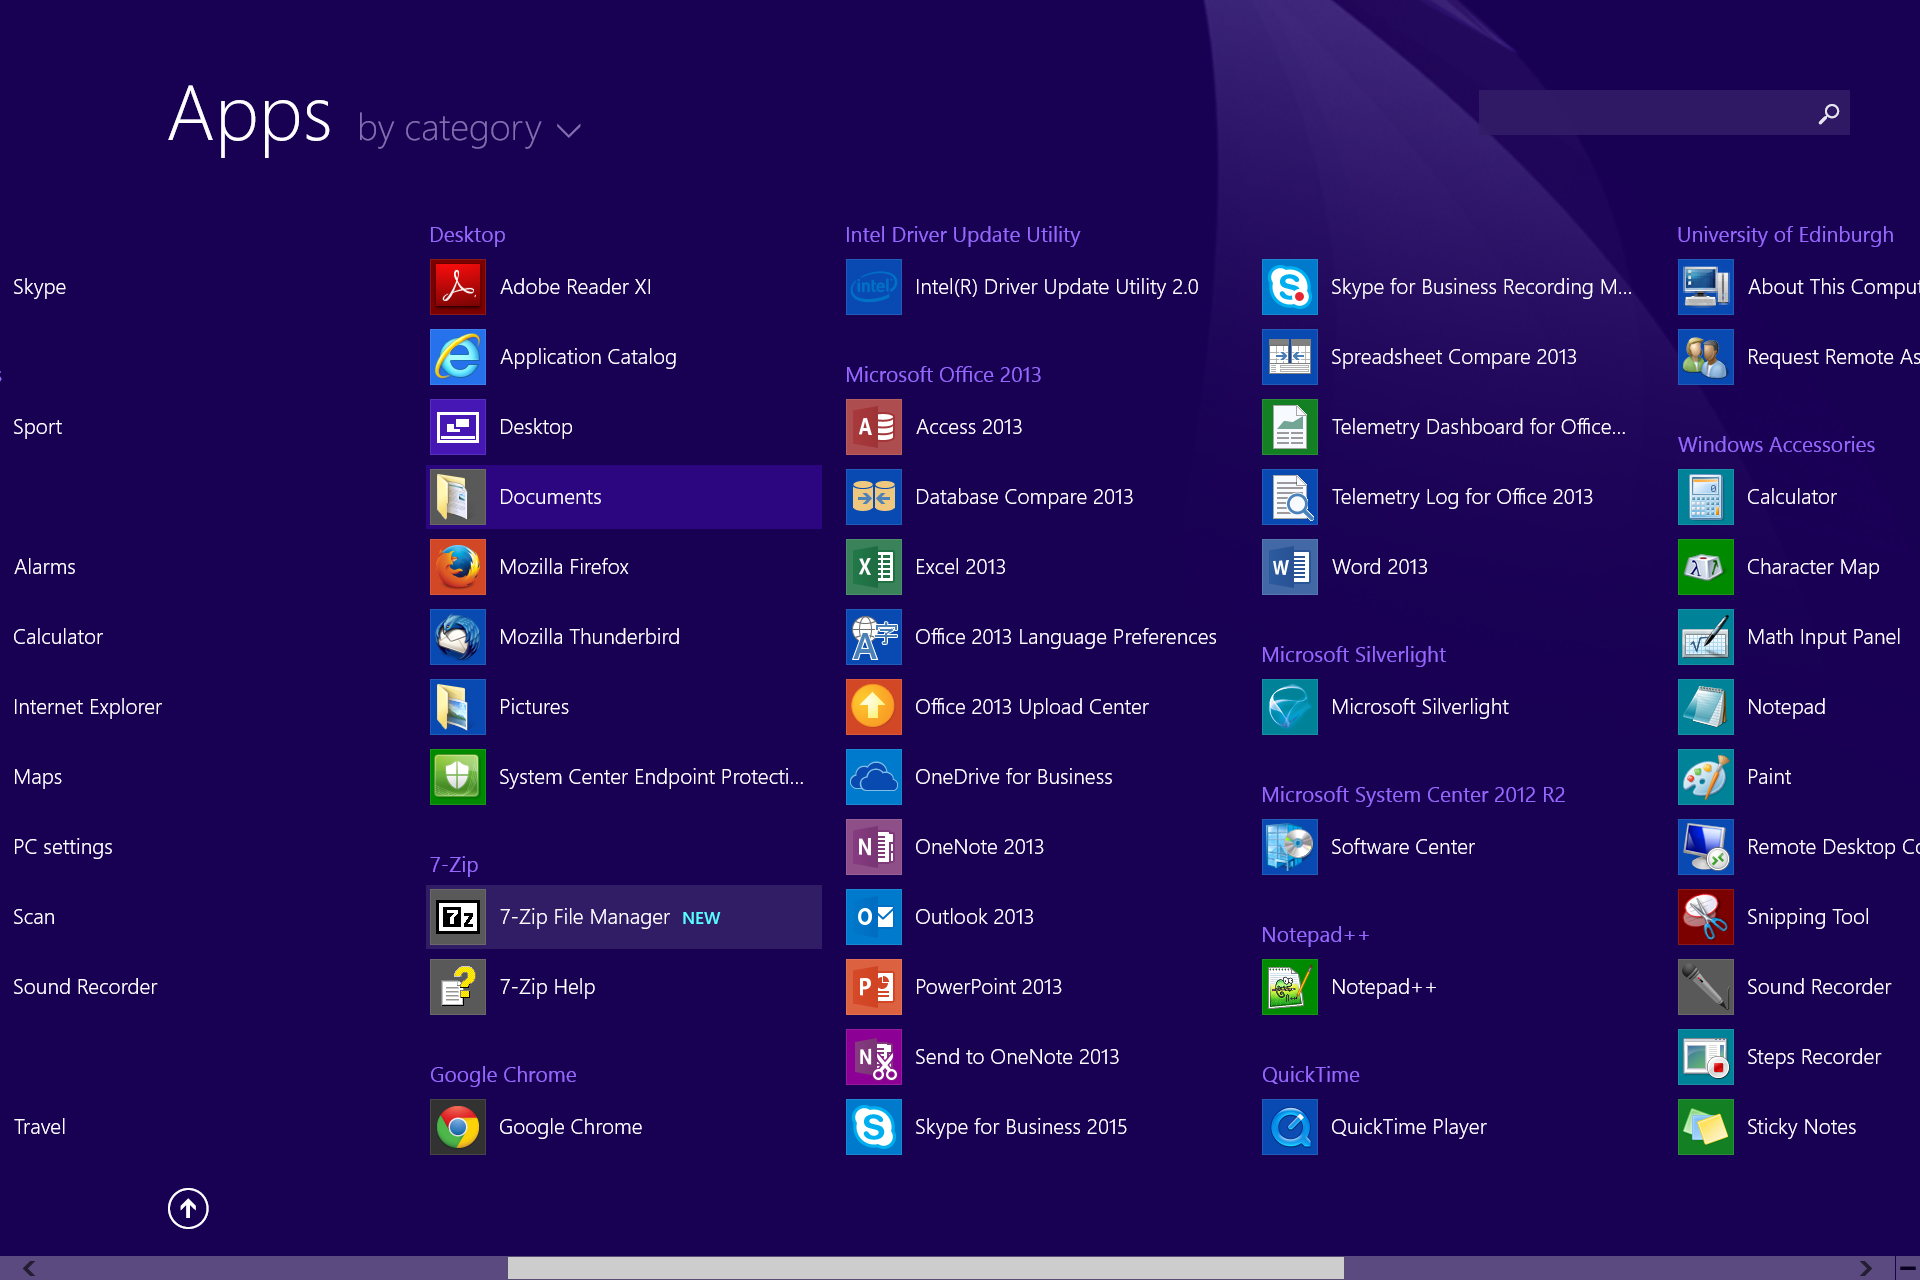Open Word 2013 icon
This screenshot has height=1280, width=1920.
[1289, 567]
